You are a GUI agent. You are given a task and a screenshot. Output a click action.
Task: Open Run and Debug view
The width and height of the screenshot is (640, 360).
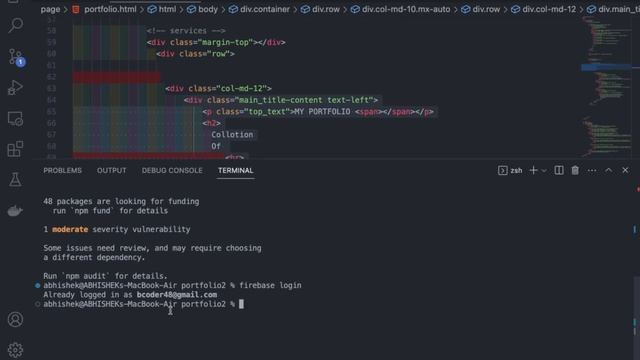click(x=15, y=87)
